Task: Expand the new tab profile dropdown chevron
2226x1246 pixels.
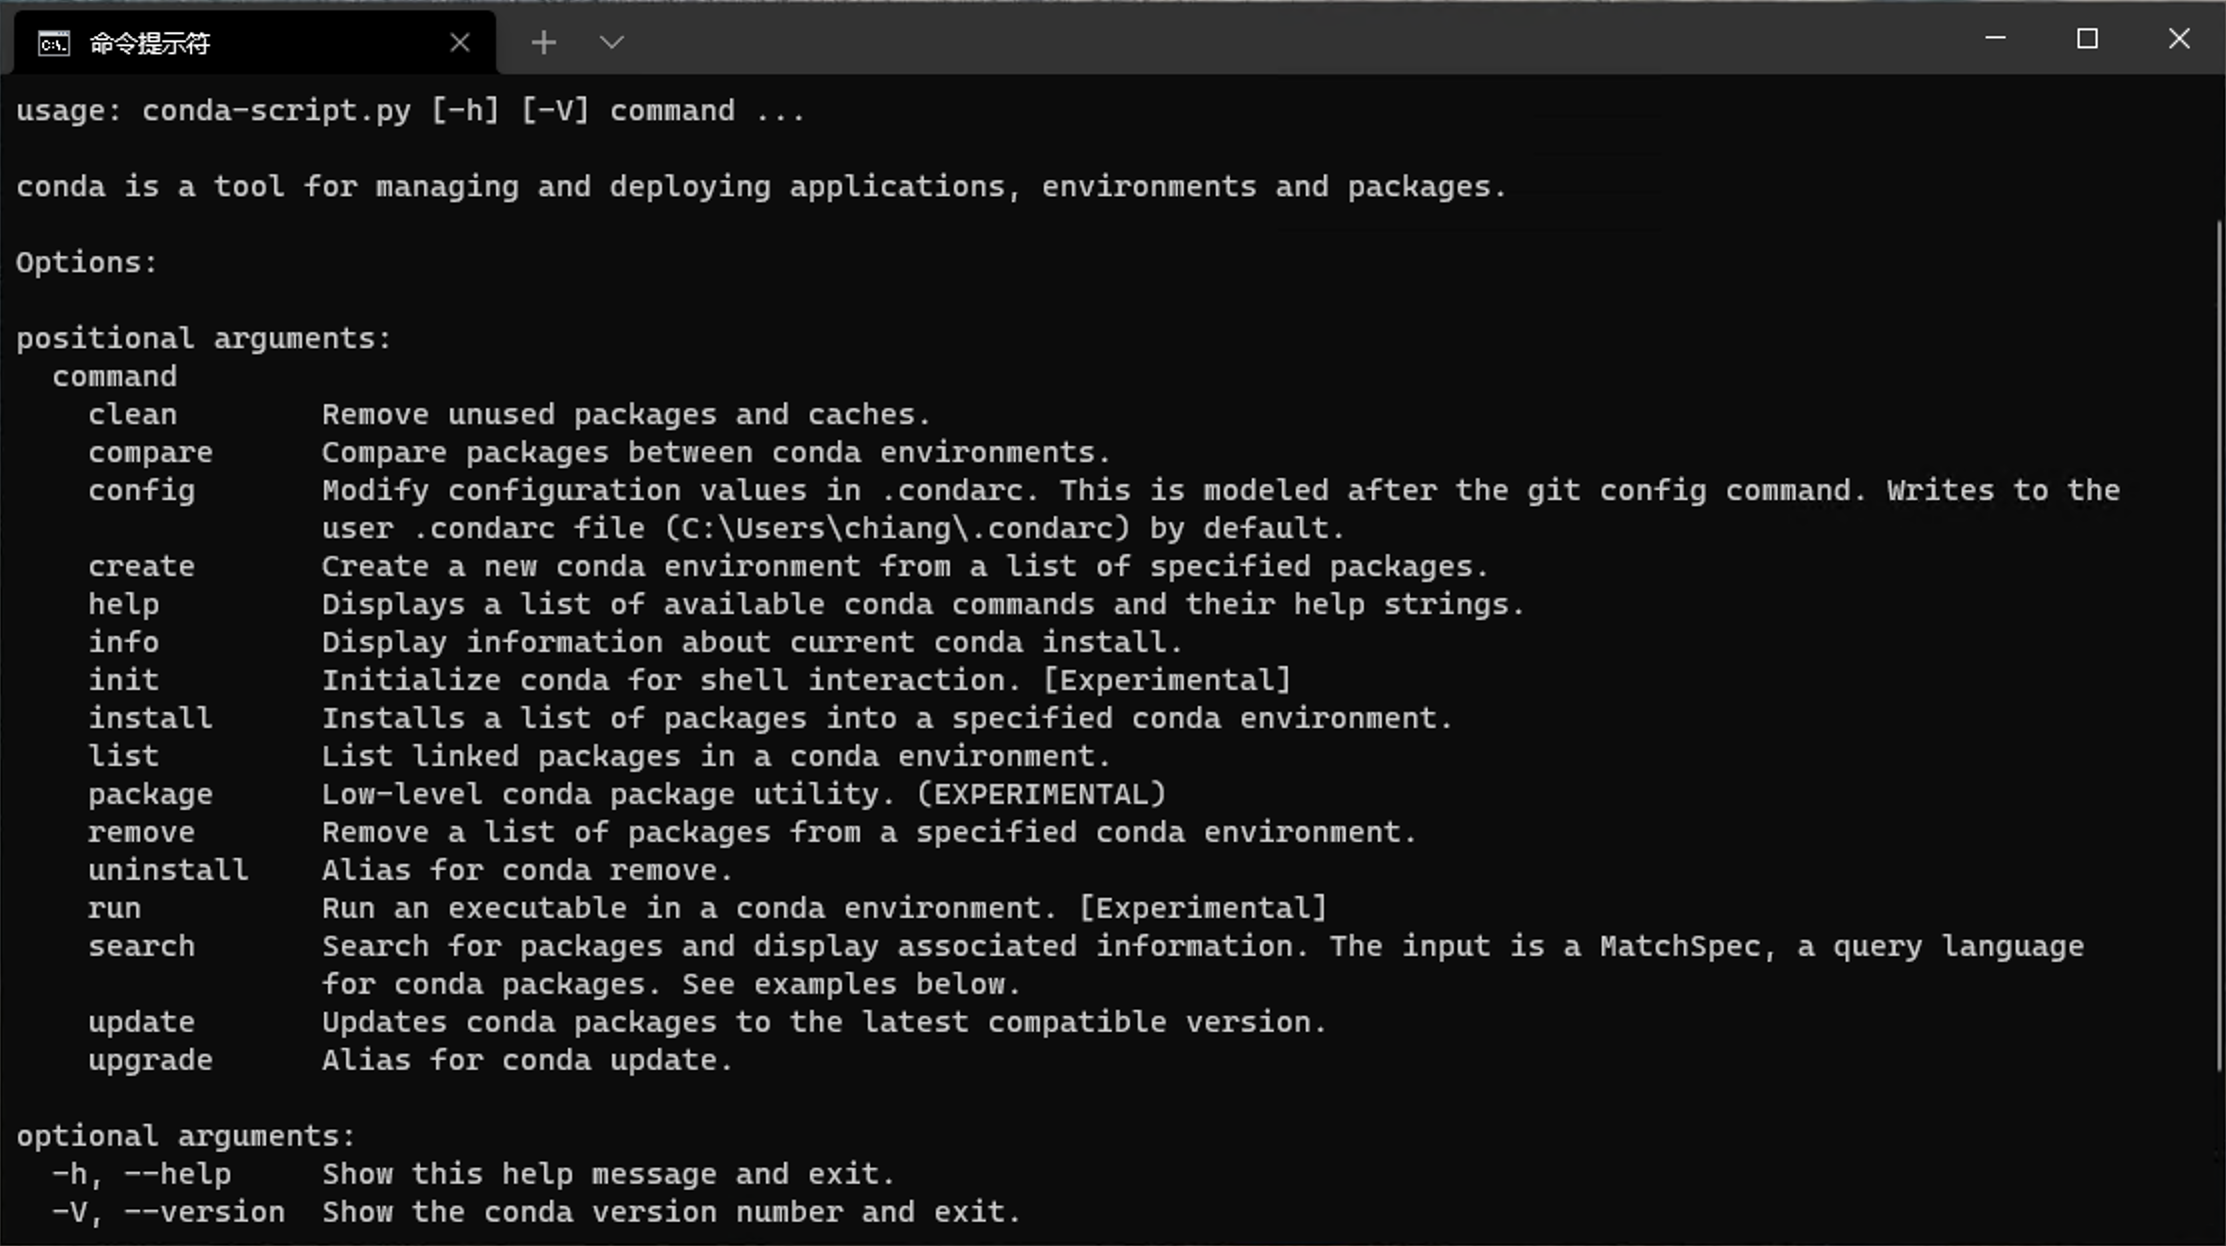Action: pos(612,42)
